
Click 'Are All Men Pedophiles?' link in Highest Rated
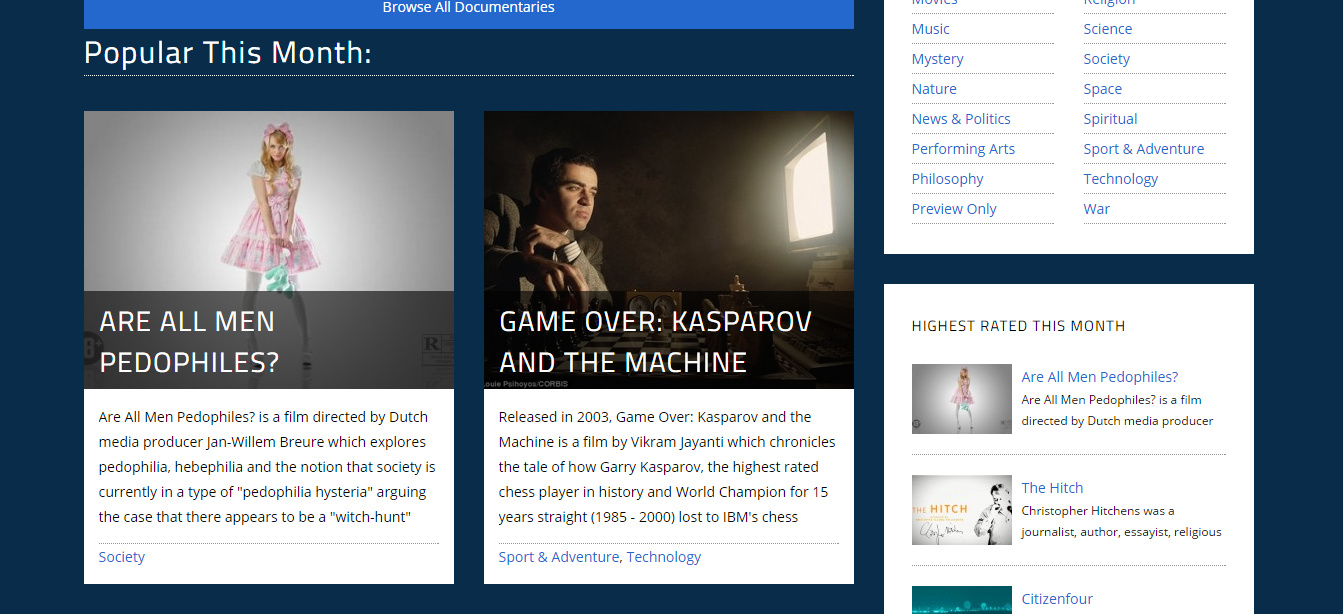(1100, 377)
